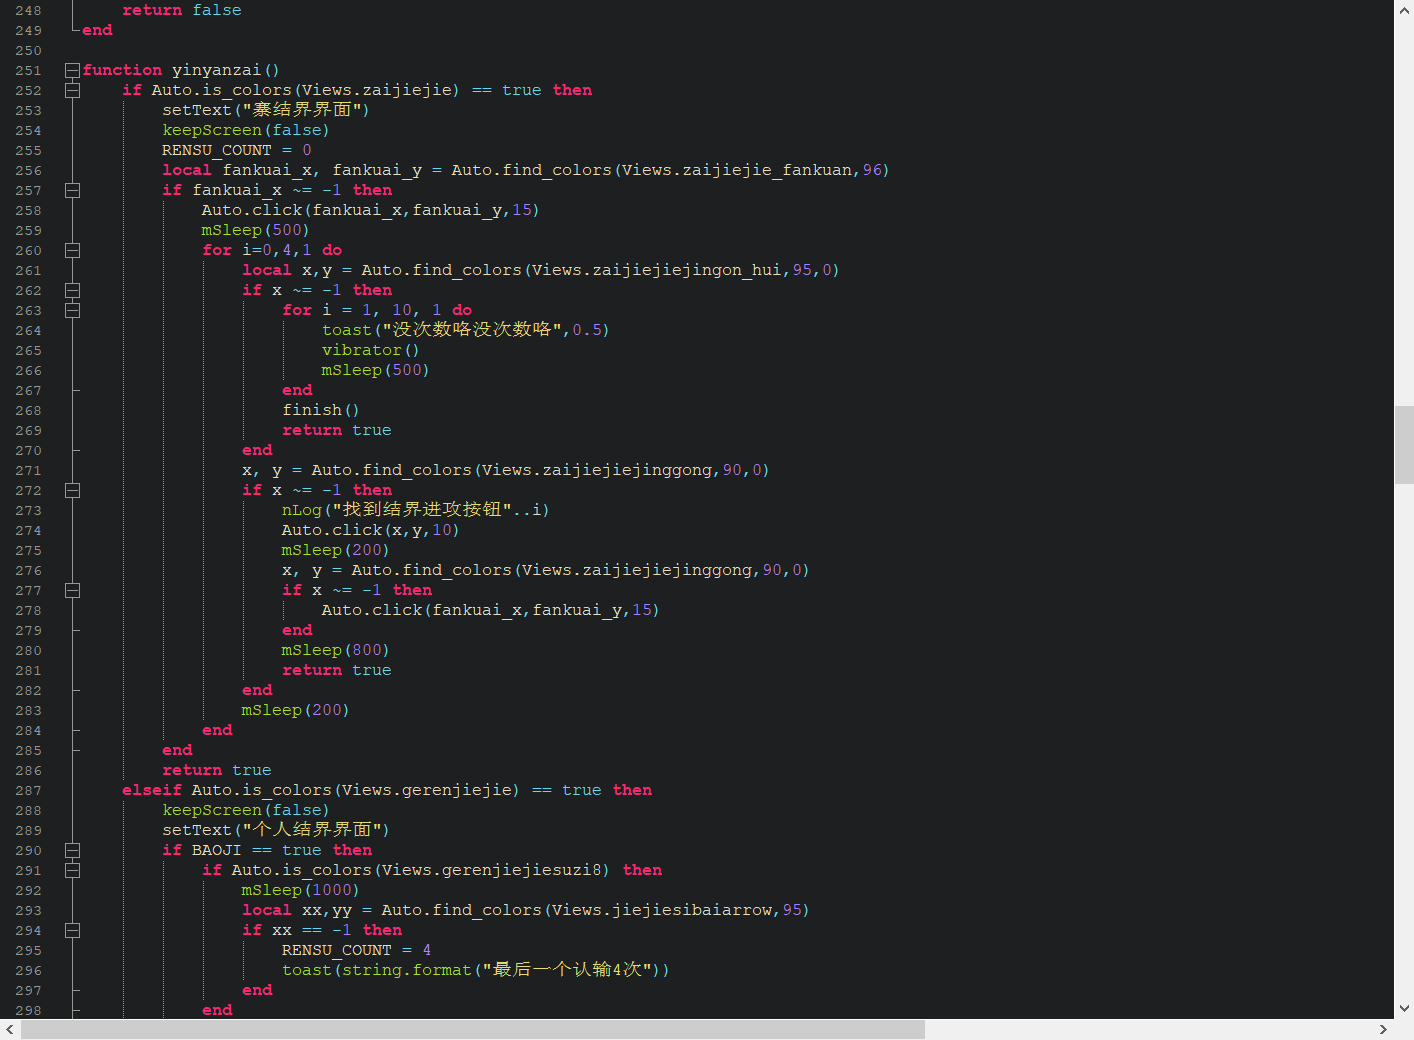This screenshot has height=1040, width=1414.
Task: Click nLog string "找到结界进攻按钮"
Action: 422,510
